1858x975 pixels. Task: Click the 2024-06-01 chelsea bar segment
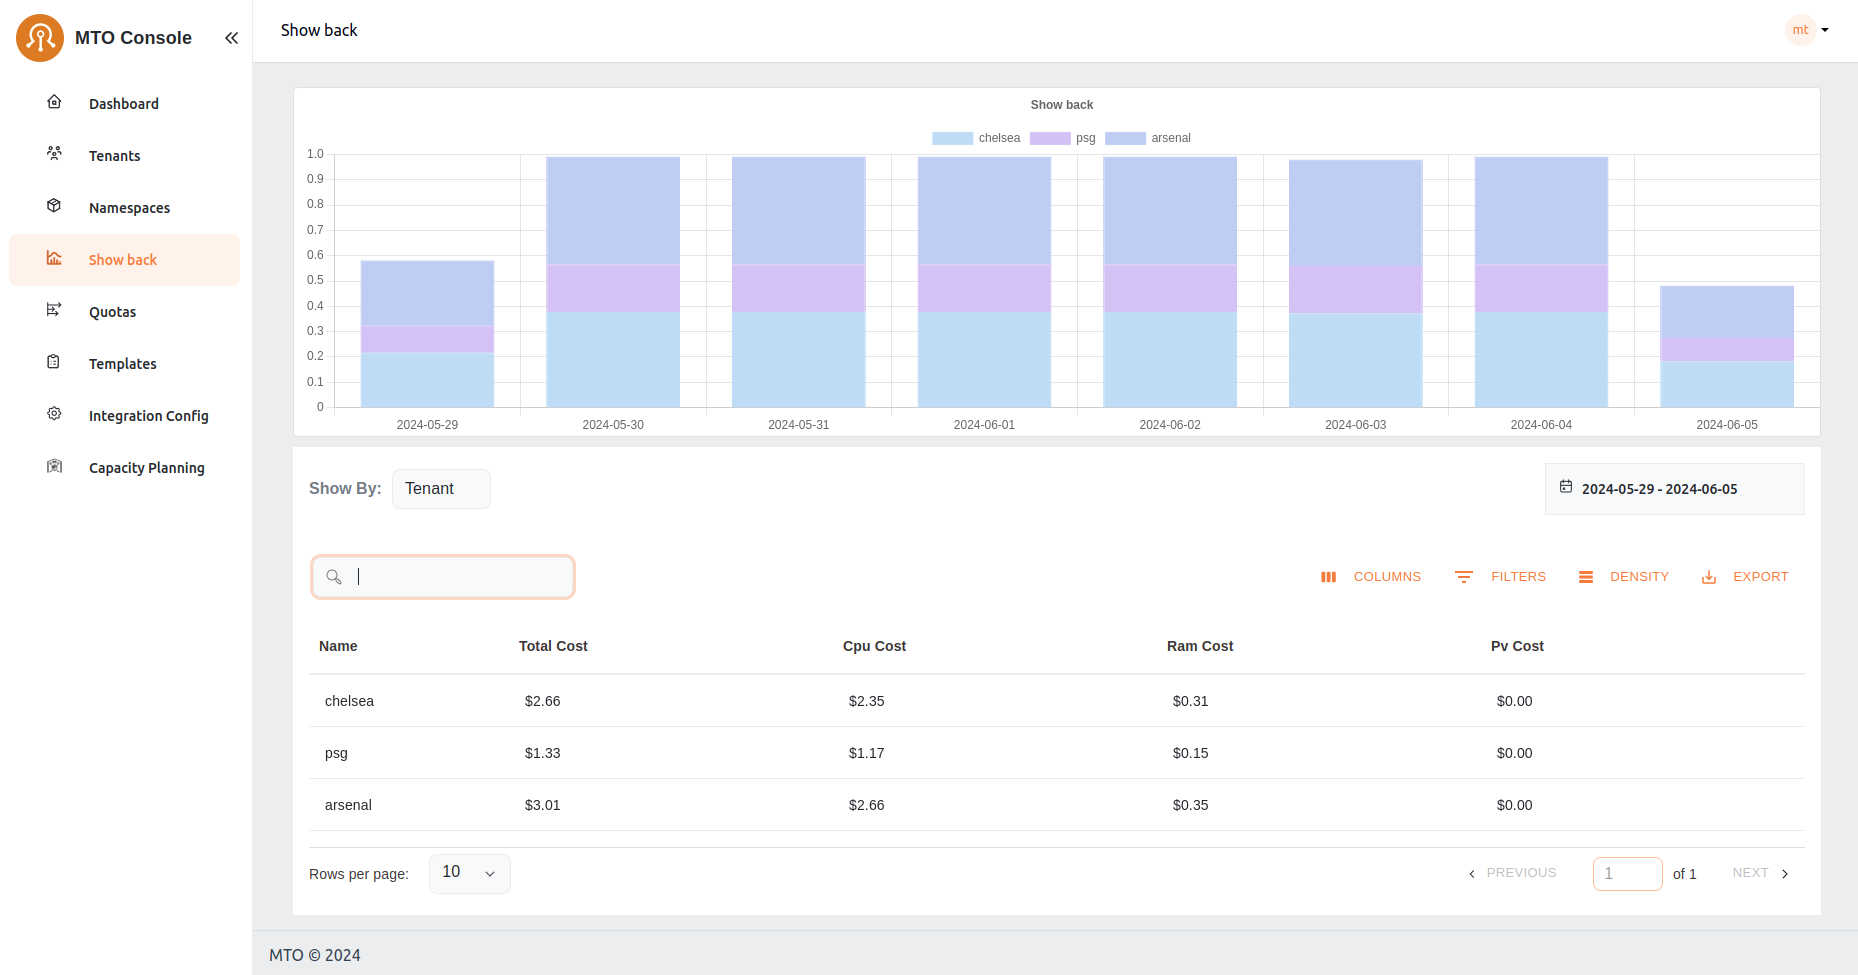click(x=984, y=360)
